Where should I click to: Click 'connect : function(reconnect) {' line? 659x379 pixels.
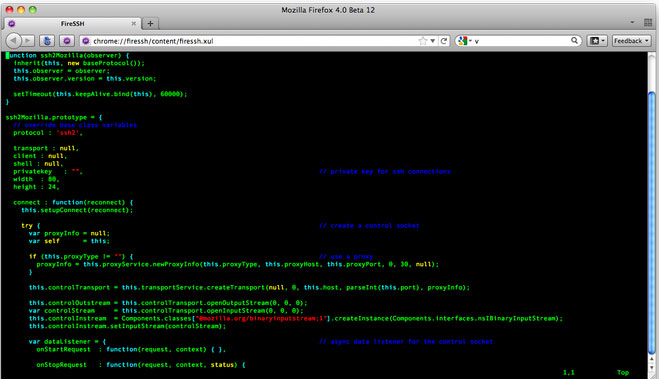coord(73,203)
